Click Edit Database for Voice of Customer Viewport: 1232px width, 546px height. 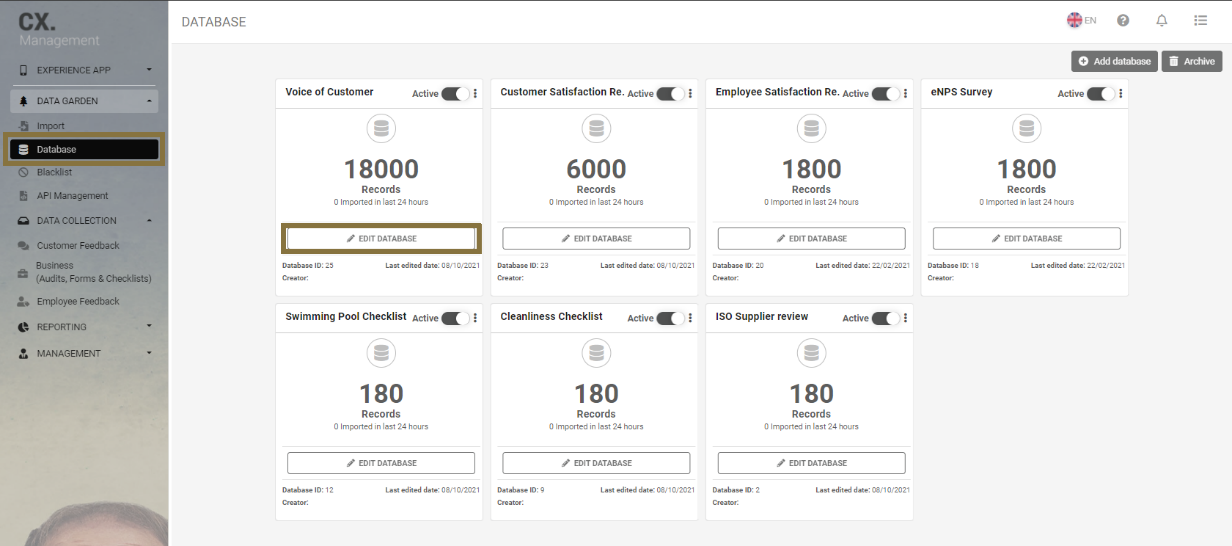pos(381,239)
